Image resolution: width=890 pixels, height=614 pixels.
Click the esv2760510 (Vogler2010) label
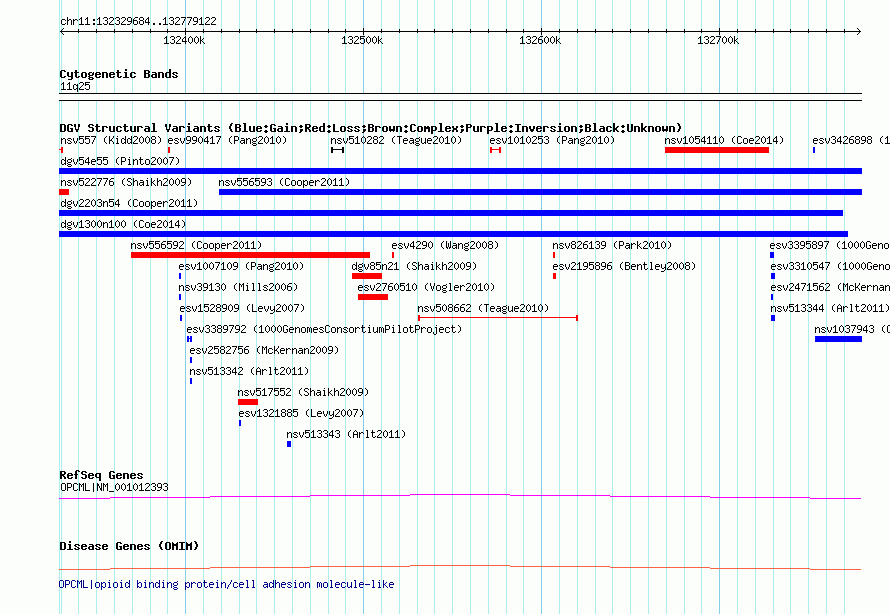pyautogui.click(x=426, y=287)
